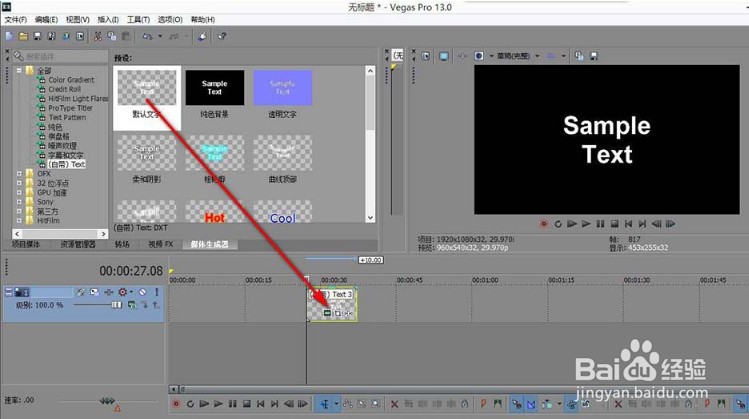Collapse the 全部 root folder
749x419 pixels.
click(x=19, y=71)
